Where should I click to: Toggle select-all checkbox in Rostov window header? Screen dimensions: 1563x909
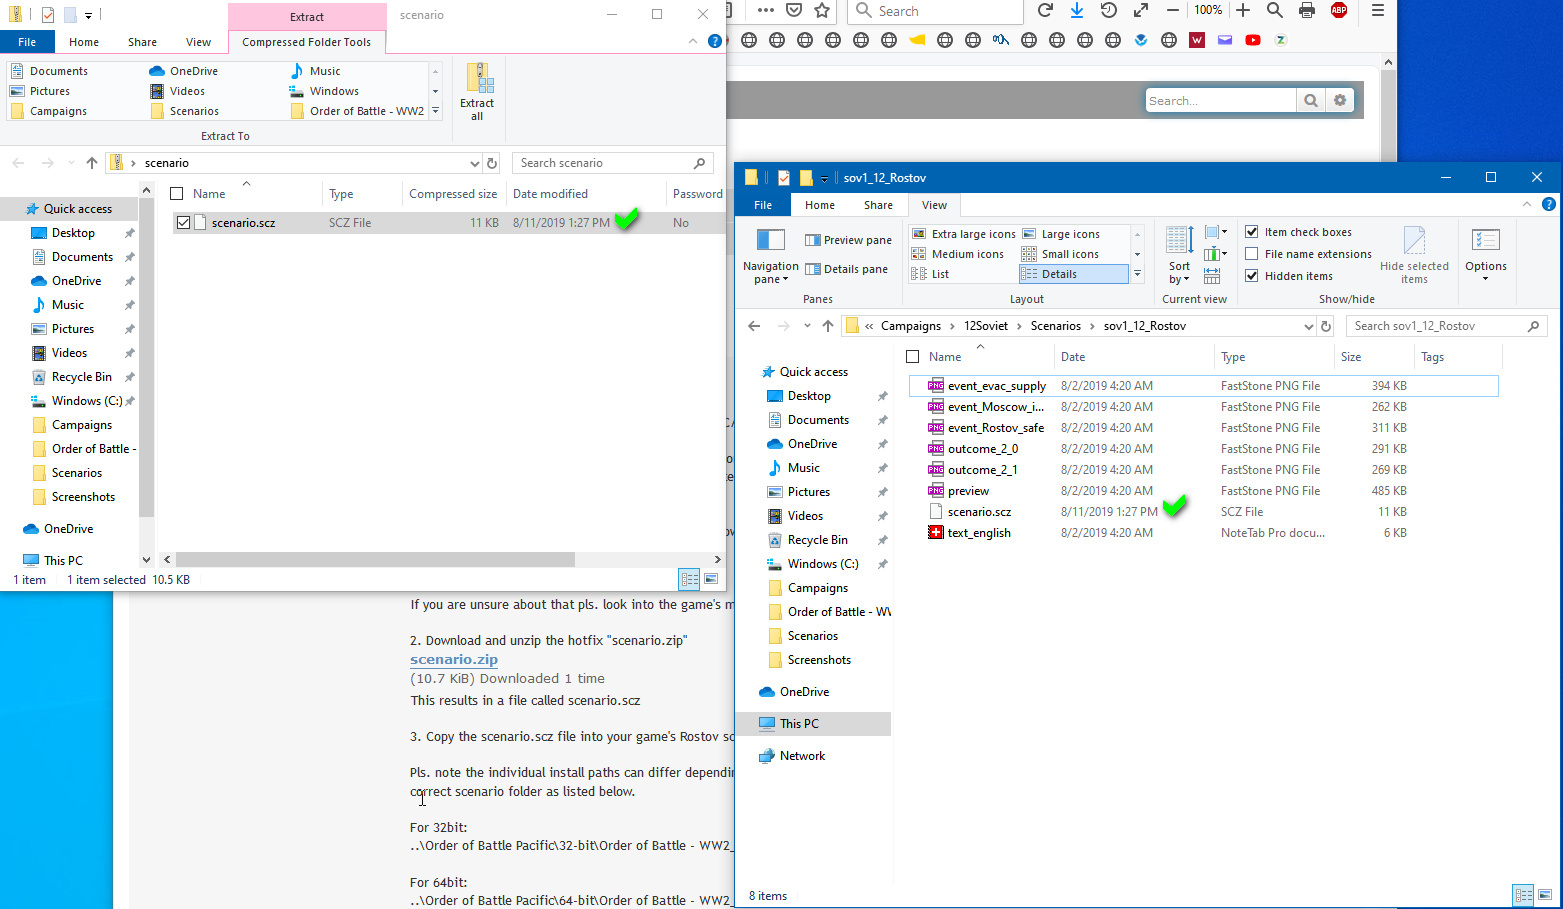(x=912, y=357)
